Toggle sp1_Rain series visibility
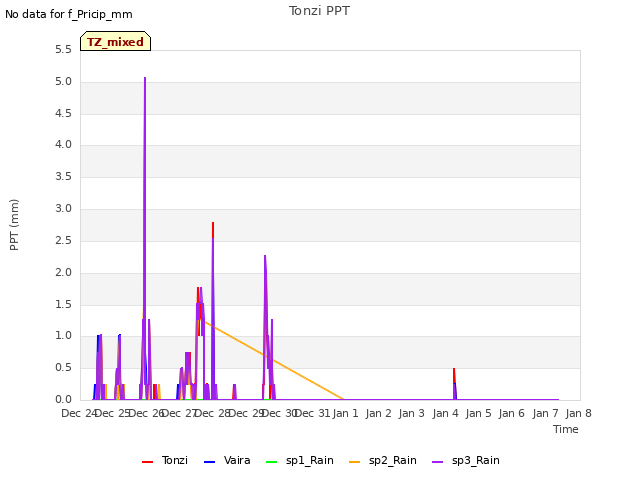The image size is (640, 480). point(300,460)
